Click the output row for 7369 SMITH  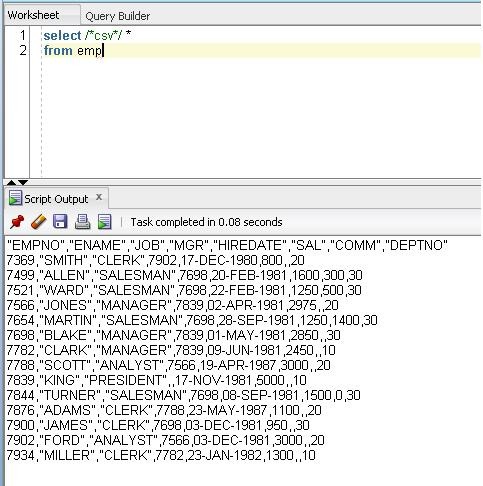point(155,260)
